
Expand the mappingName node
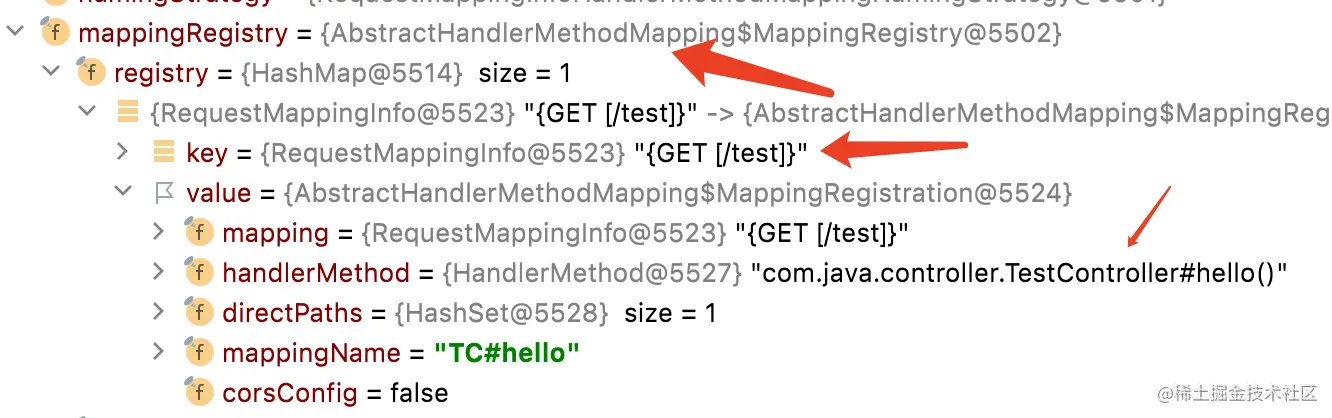pyautogui.click(x=158, y=352)
